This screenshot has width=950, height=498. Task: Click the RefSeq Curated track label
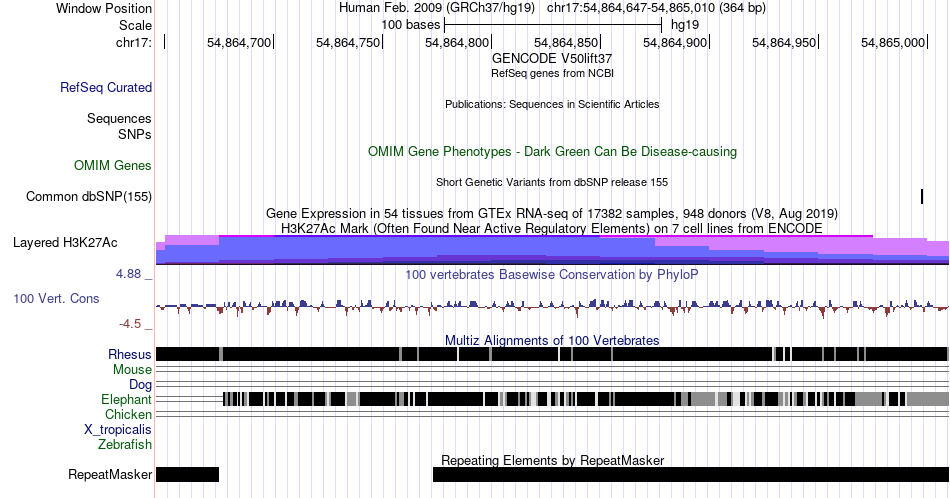coord(105,87)
